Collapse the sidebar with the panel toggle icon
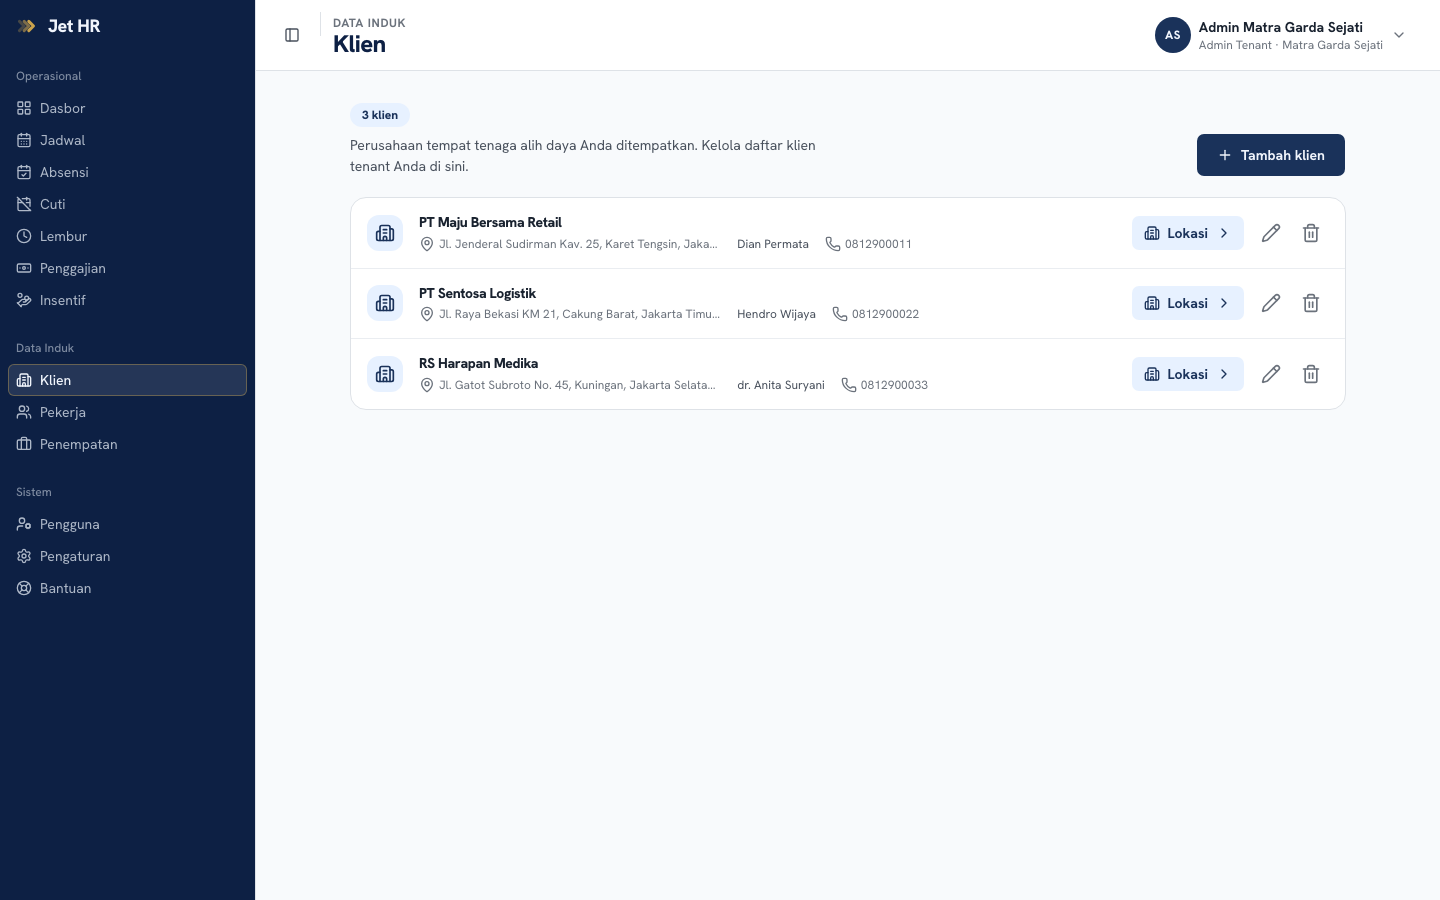Screen dimensions: 1440x900 click(x=292, y=35)
